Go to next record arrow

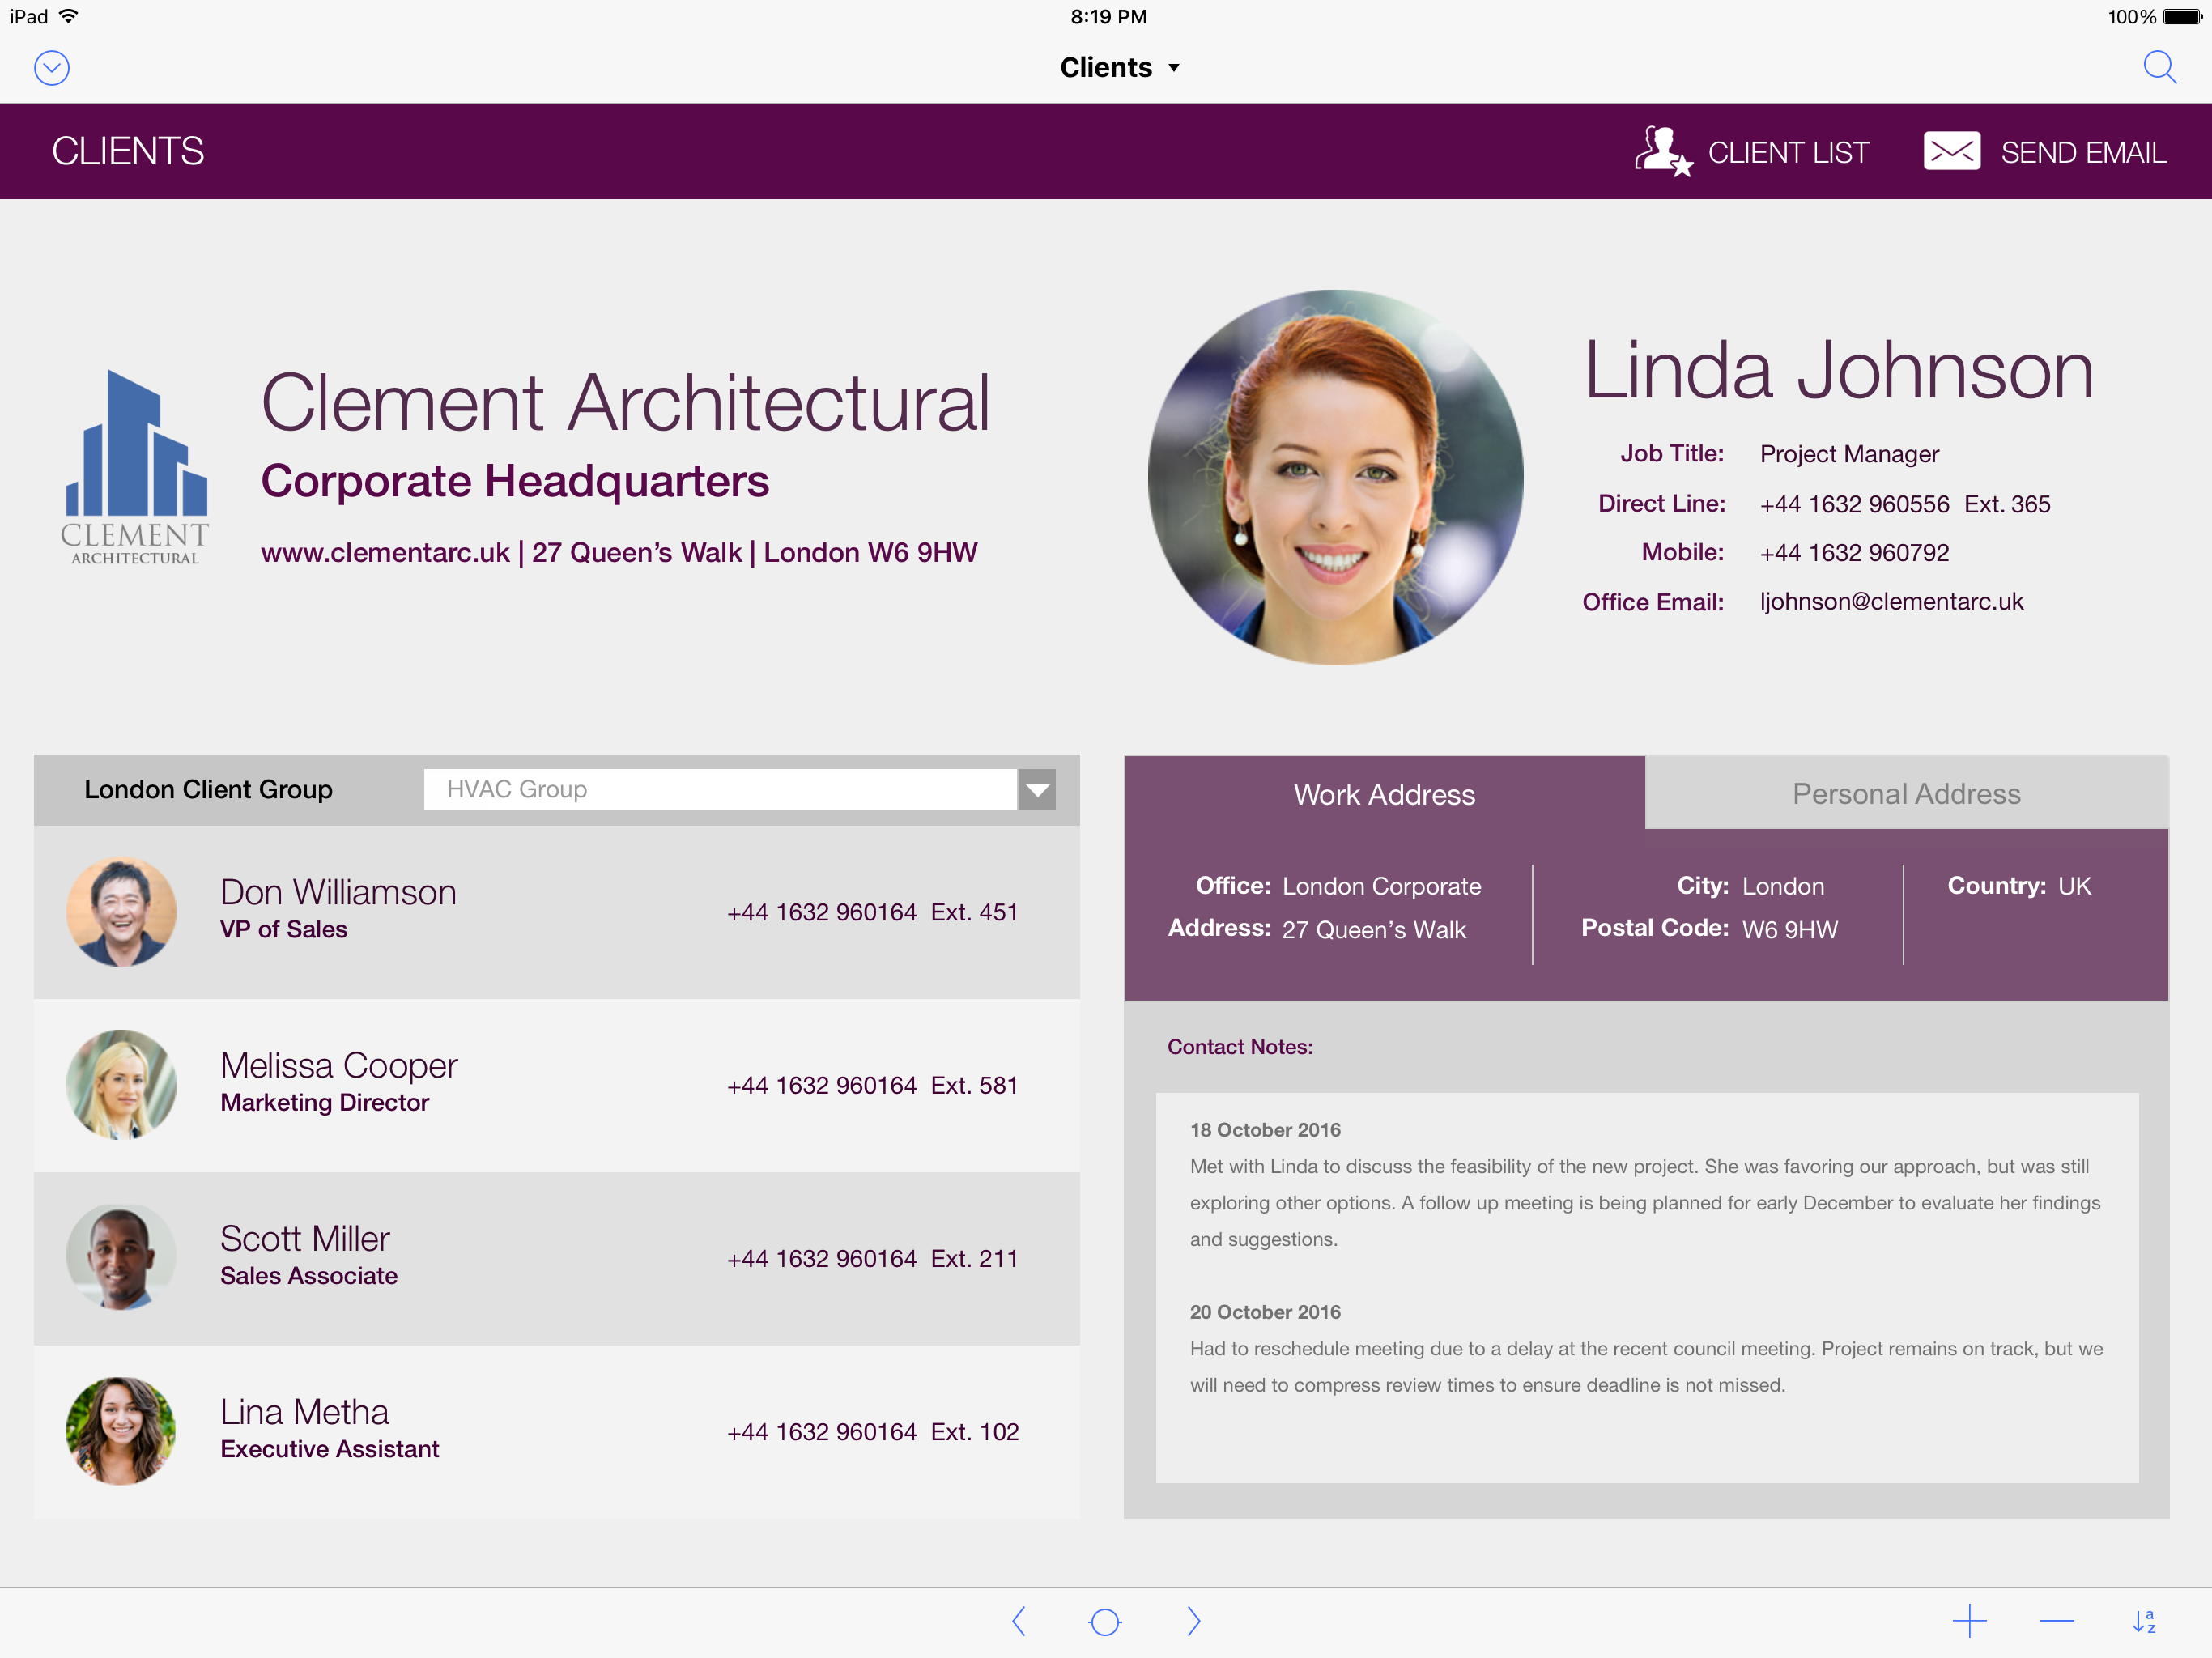[1193, 1621]
